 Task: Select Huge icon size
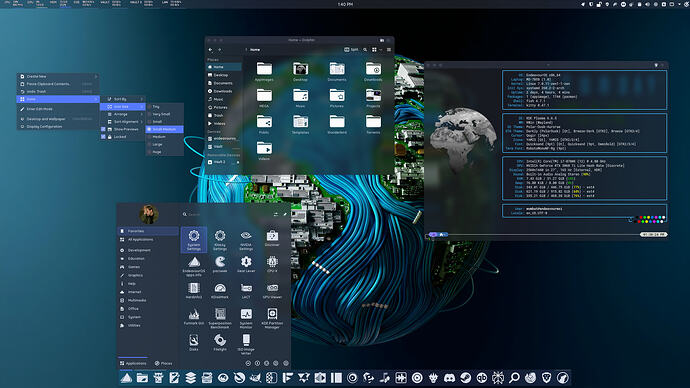coord(165,152)
